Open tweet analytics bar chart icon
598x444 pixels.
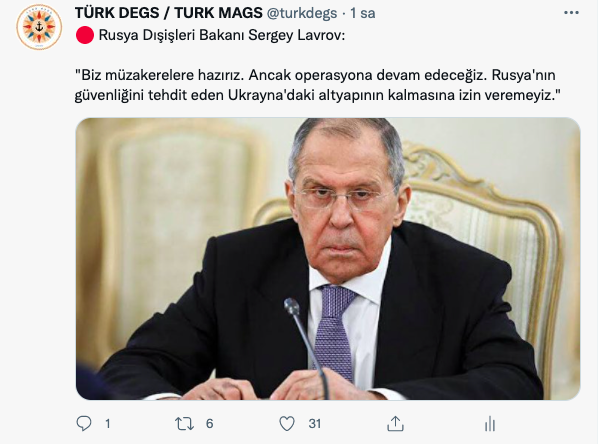coord(490,424)
